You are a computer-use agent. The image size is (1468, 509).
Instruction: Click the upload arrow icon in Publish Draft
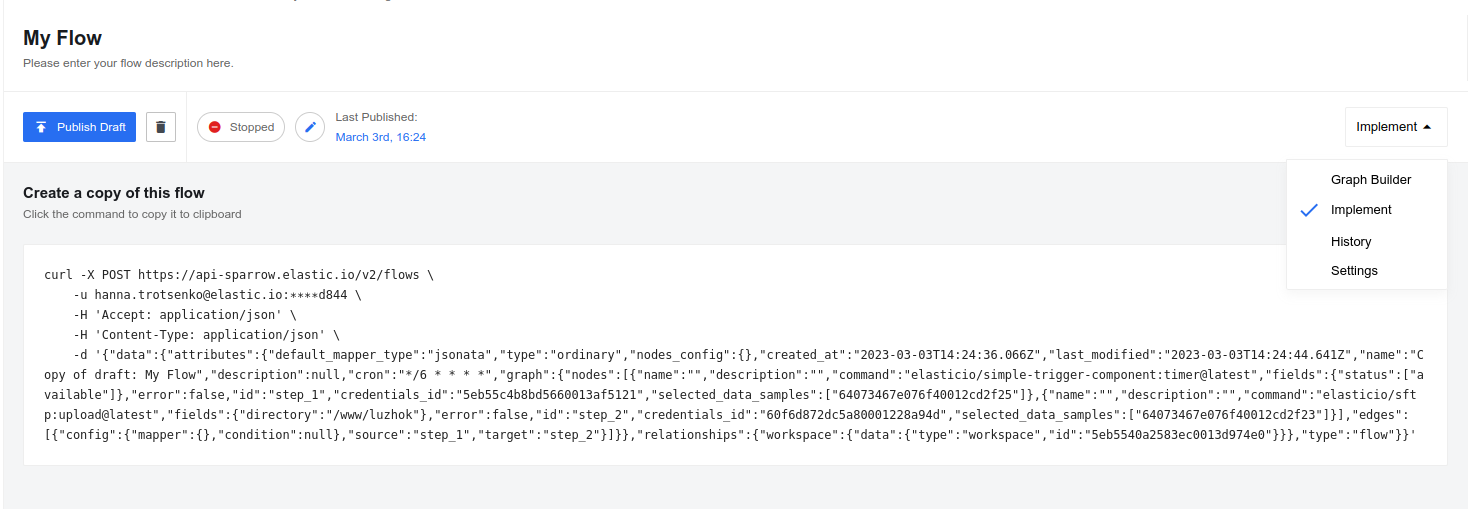[41, 127]
